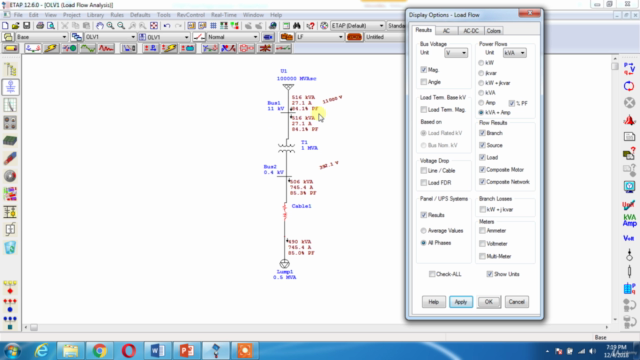Click the Help question mark toolbar icon
Image resolution: width=640 pixels, height=360 pixels.
[x=311, y=26]
